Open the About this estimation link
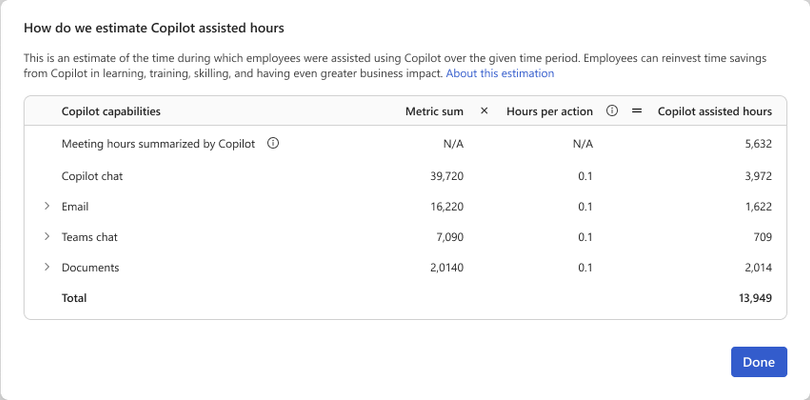Viewport: 810px width, 400px height. pos(500,73)
